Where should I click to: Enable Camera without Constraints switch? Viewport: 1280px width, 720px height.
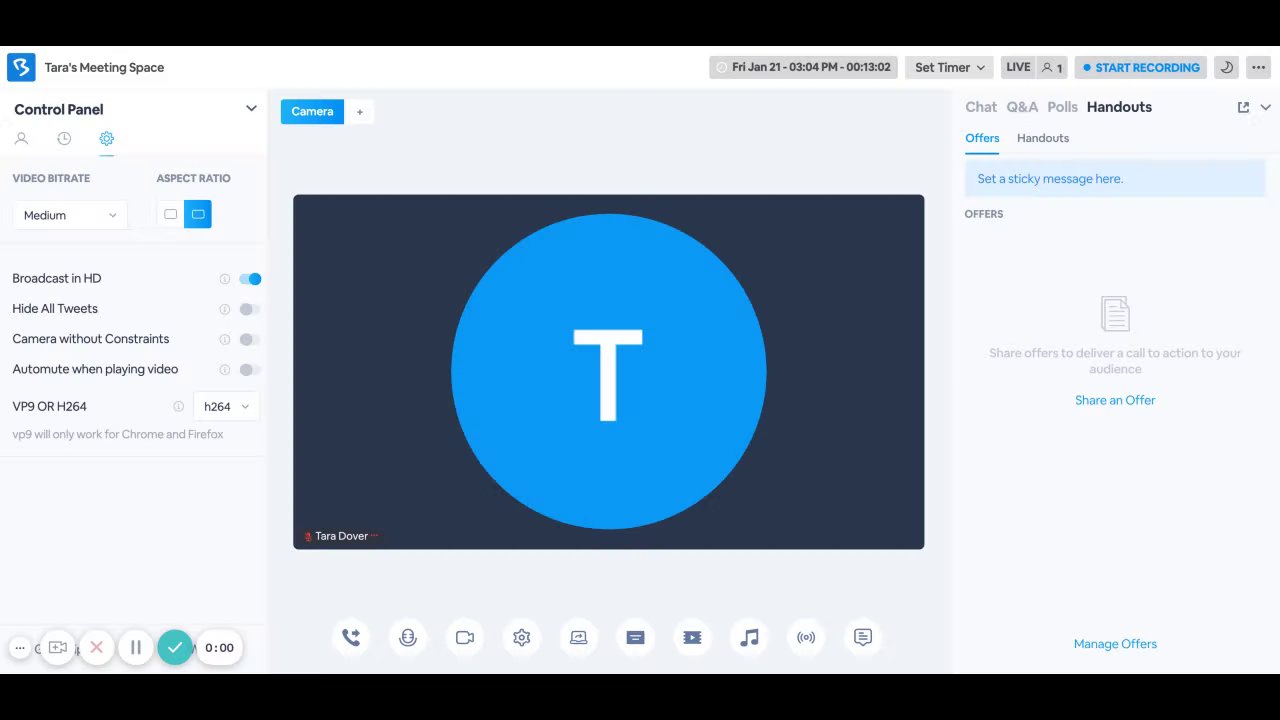tap(250, 339)
